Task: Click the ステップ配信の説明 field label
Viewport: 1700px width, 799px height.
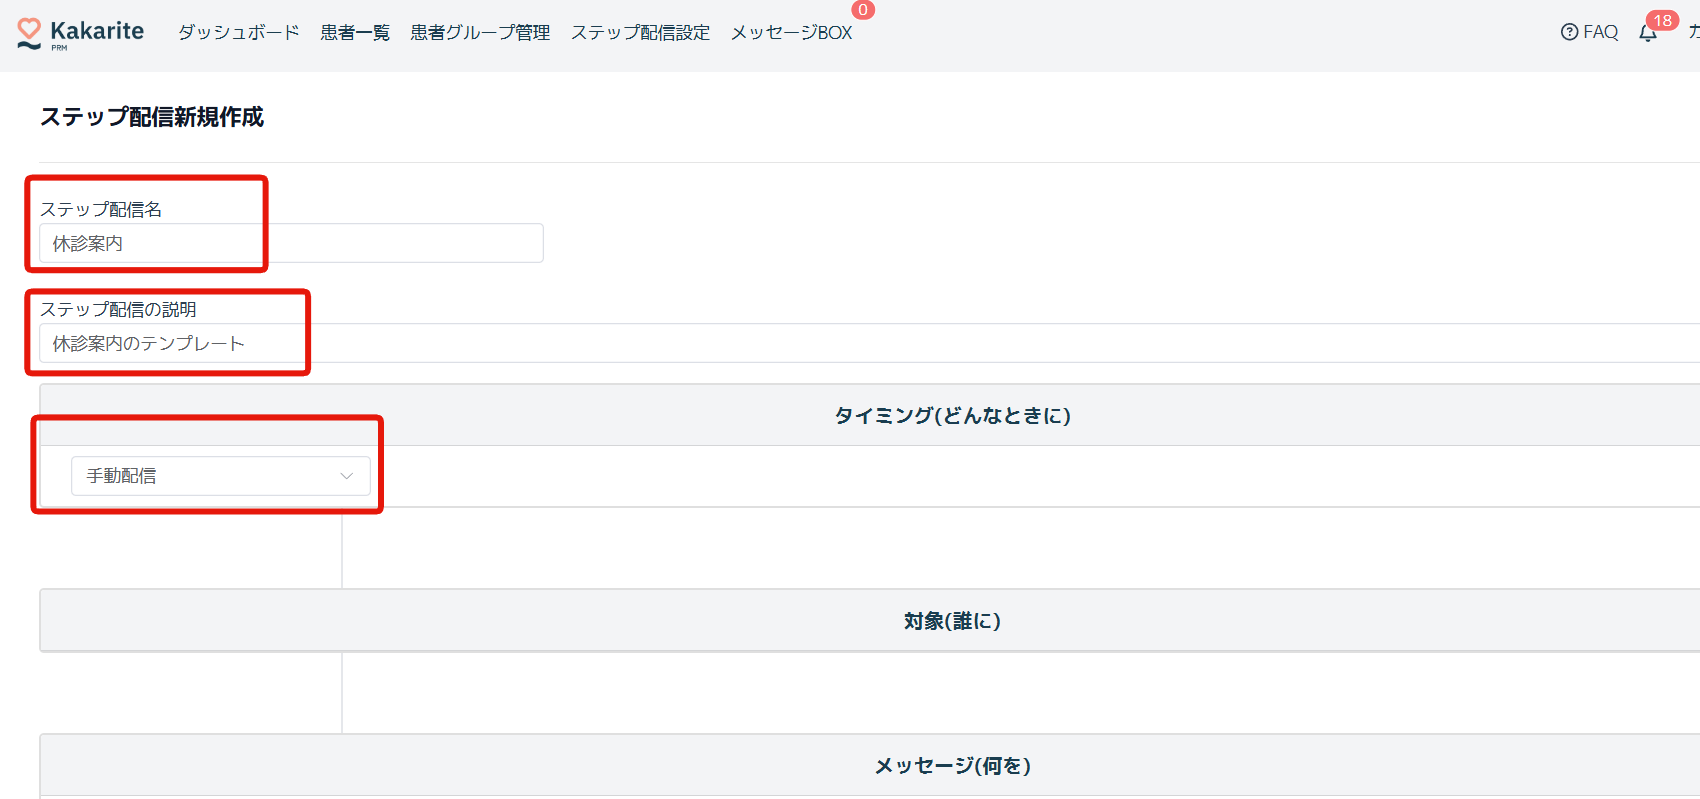Action: pyautogui.click(x=118, y=309)
